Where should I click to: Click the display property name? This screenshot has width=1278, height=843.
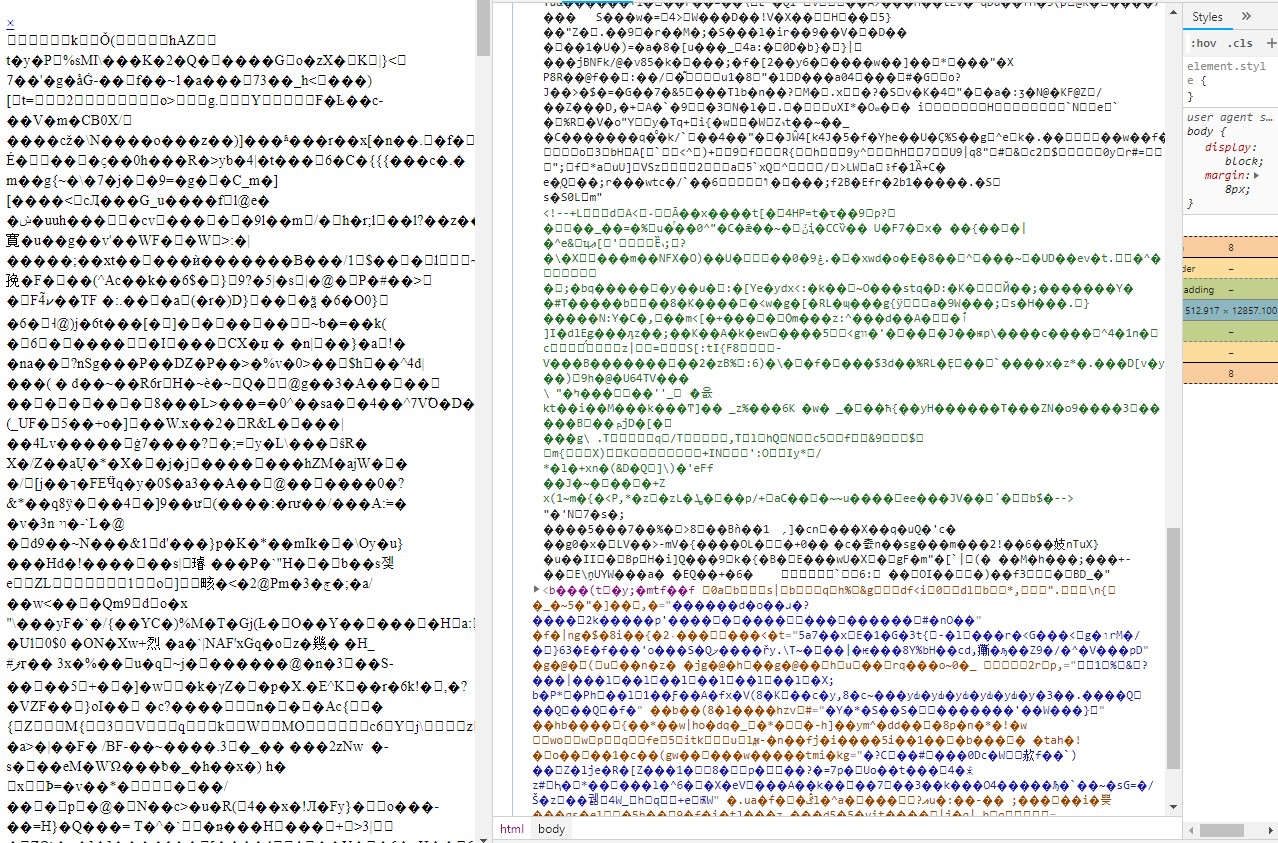pos(1228,146)
